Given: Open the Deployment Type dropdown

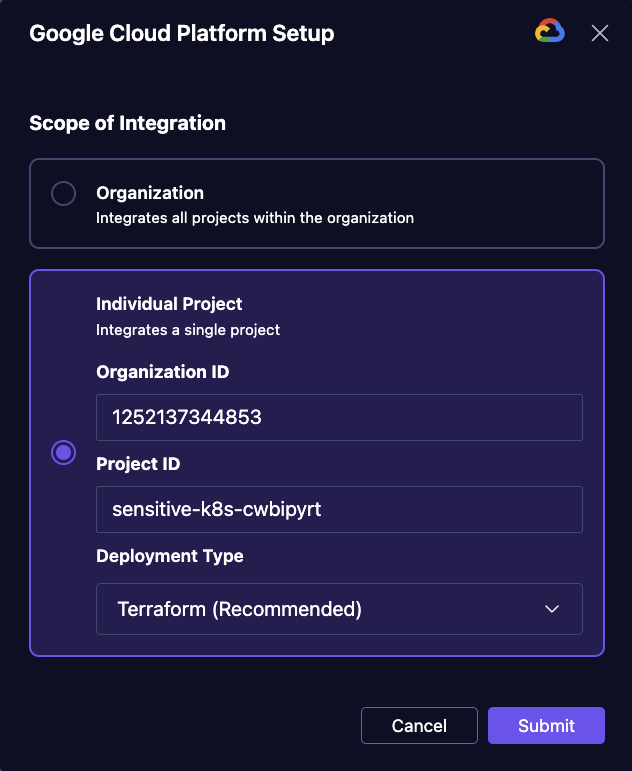Looking at the screenshot, I should 339,609.
